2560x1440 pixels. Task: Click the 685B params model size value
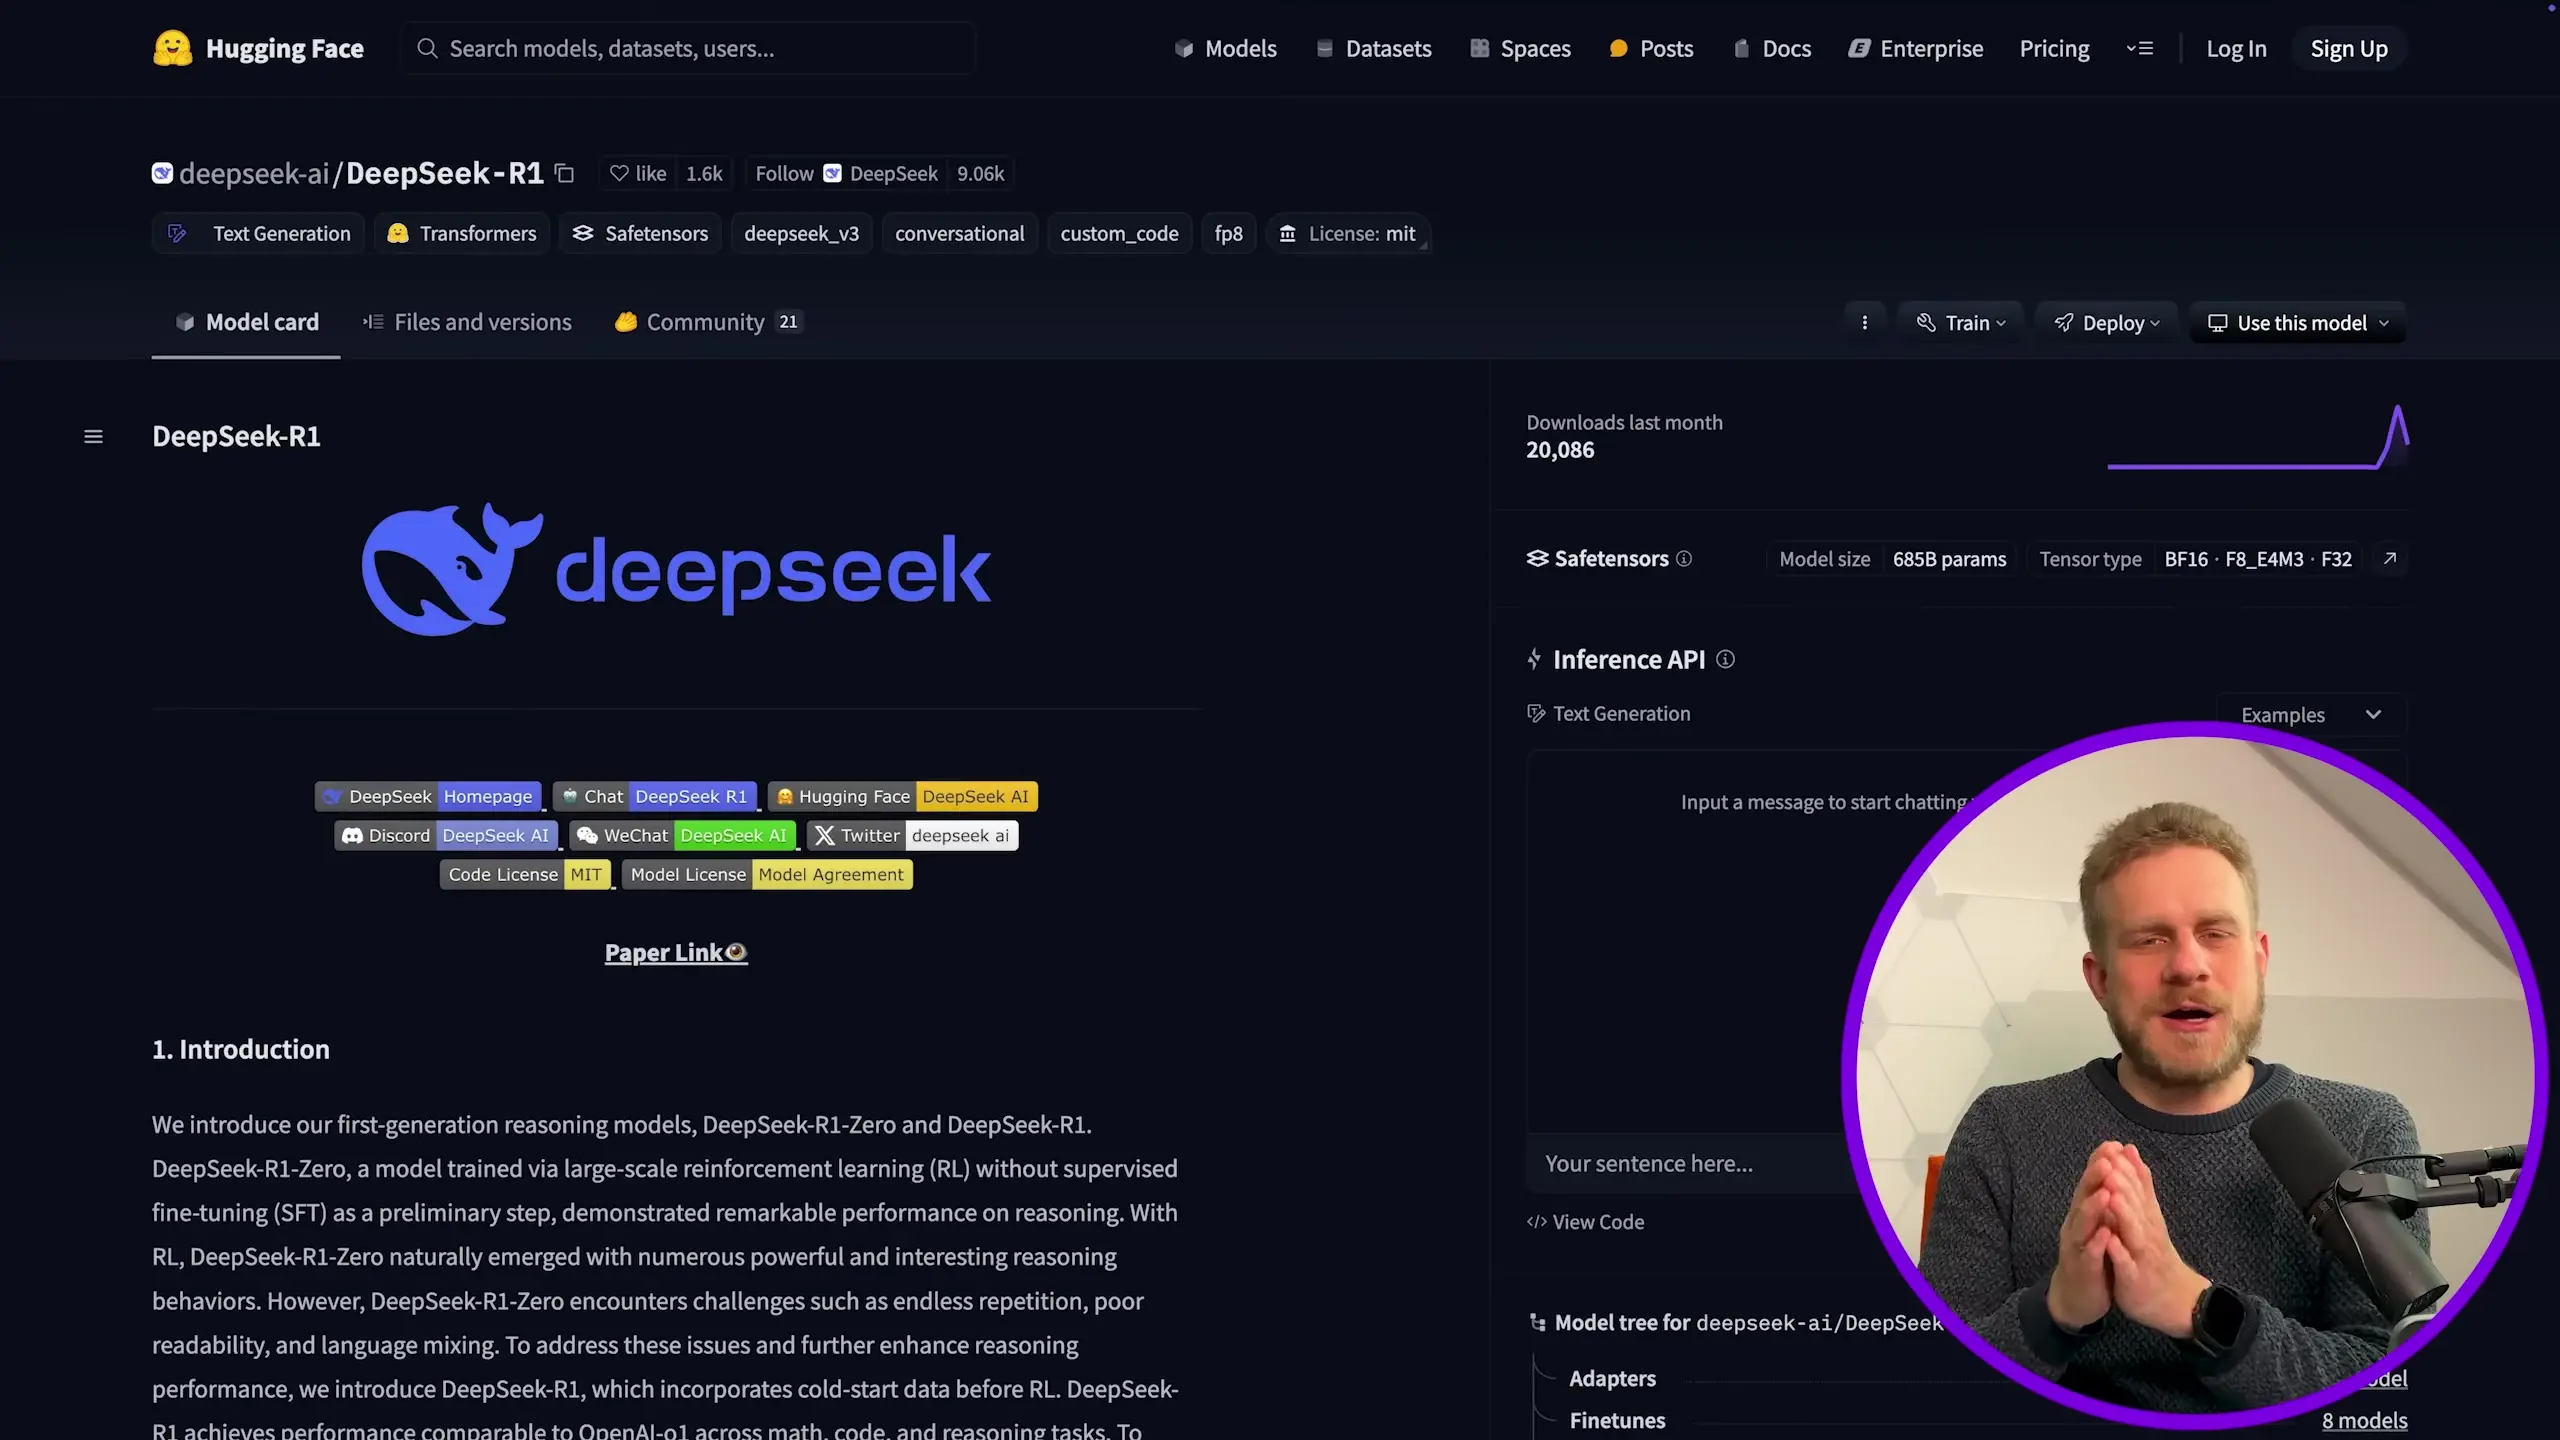[x=1949, y=559]
